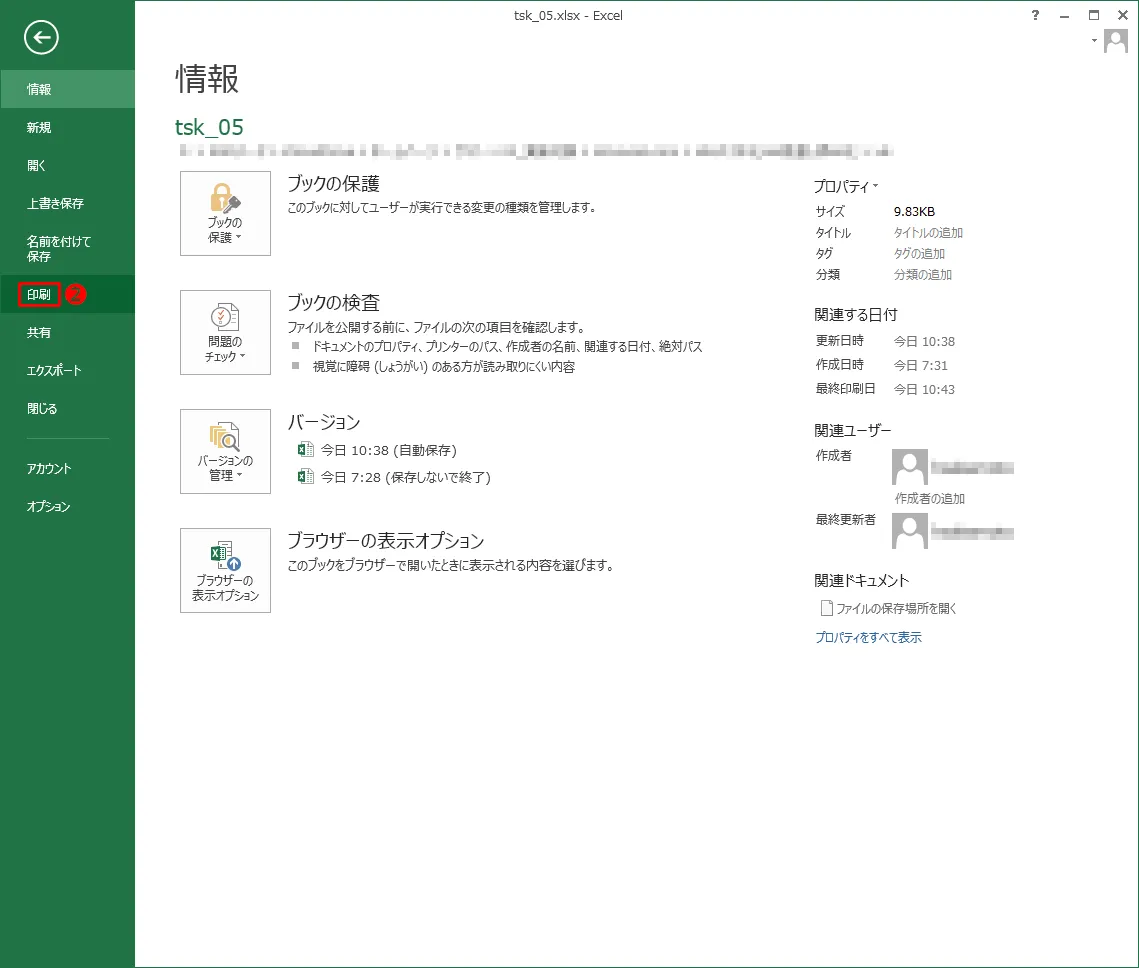The height and width of the screenshot is (968, 1139).
Task: Open the 情報 tab in backstage menu
Action: [x=67, y=89]
